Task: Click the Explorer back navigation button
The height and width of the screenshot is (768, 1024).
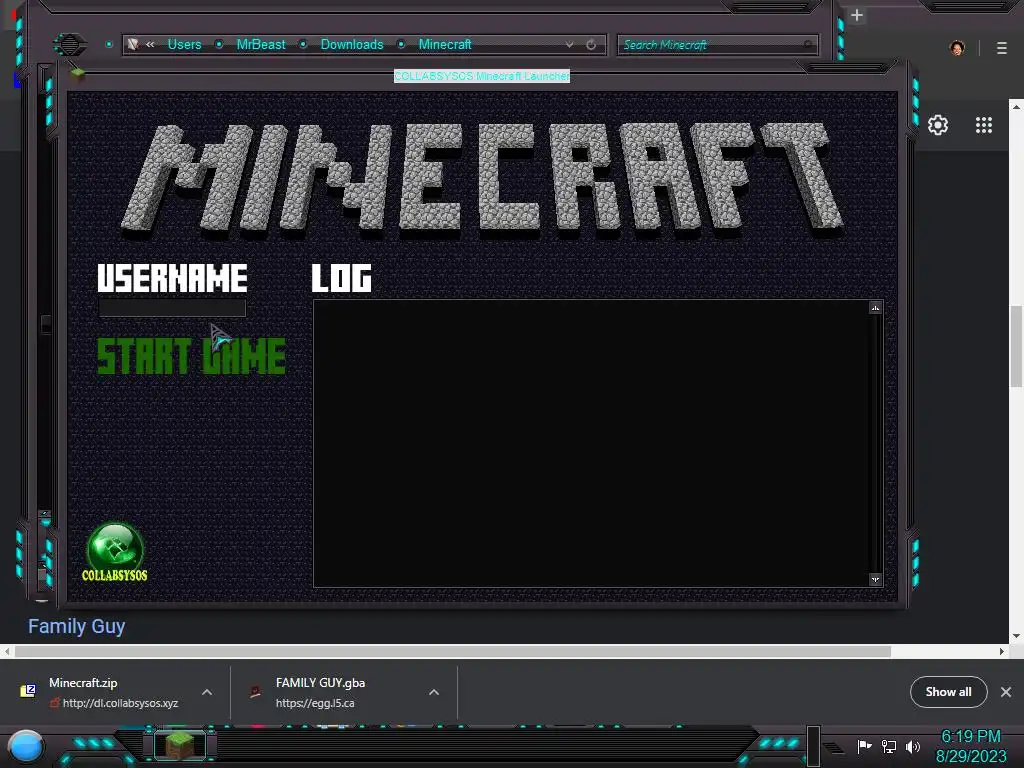Action: pos(69,44)
